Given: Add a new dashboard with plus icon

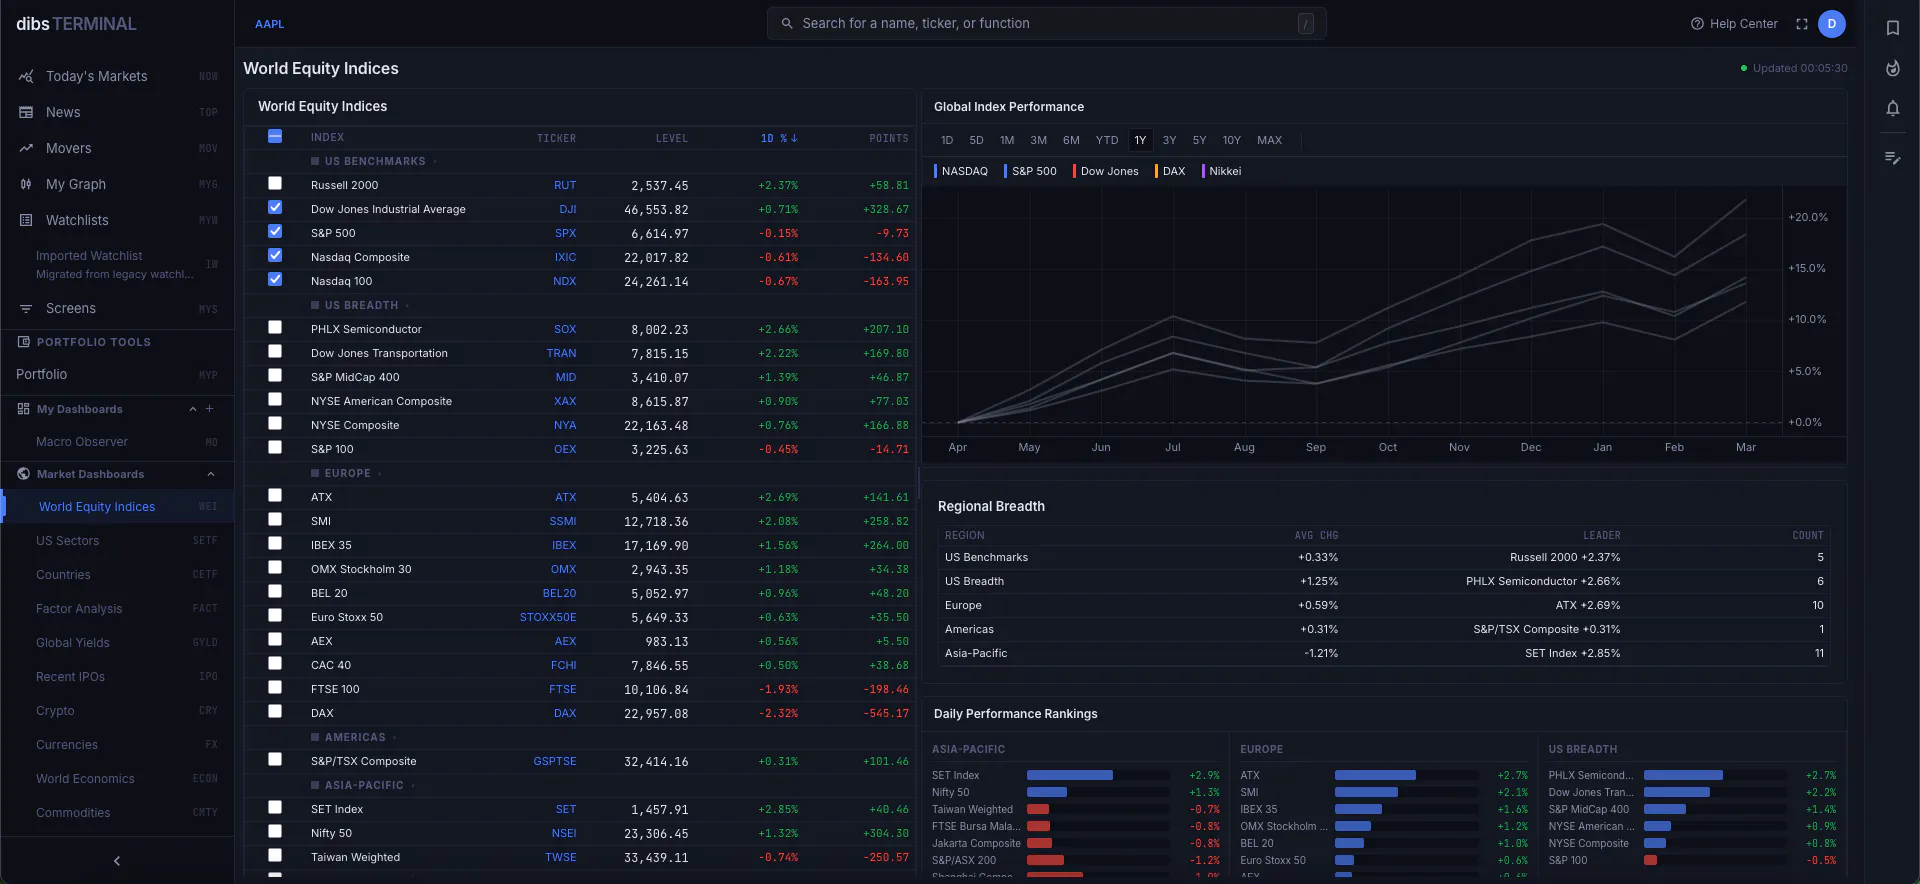Looking at the screenshot, I should point(209,408).
